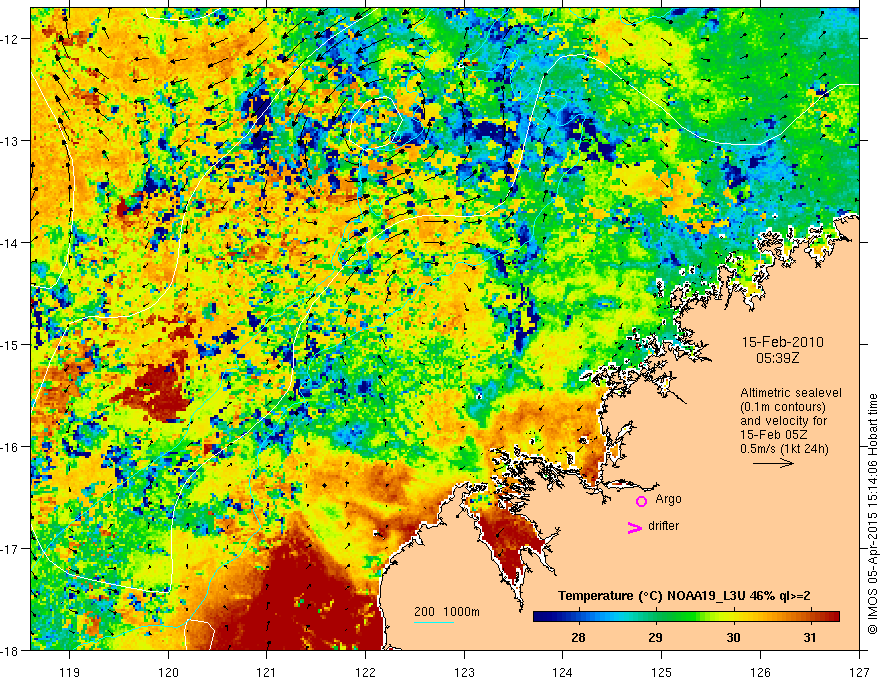This screenshot has height=680, width=880.
Task: Click the longitude axis label 122
Action: pyautogui.click(x=365, y=672)
